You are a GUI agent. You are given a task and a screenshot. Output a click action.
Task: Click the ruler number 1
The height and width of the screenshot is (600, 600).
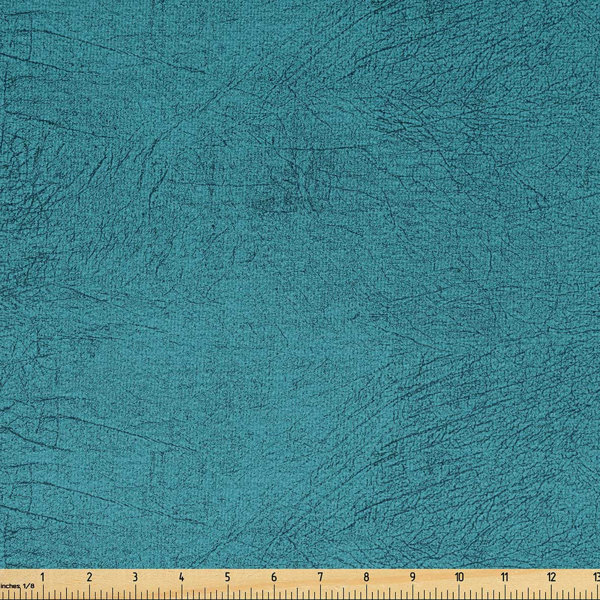coord(42,577)
